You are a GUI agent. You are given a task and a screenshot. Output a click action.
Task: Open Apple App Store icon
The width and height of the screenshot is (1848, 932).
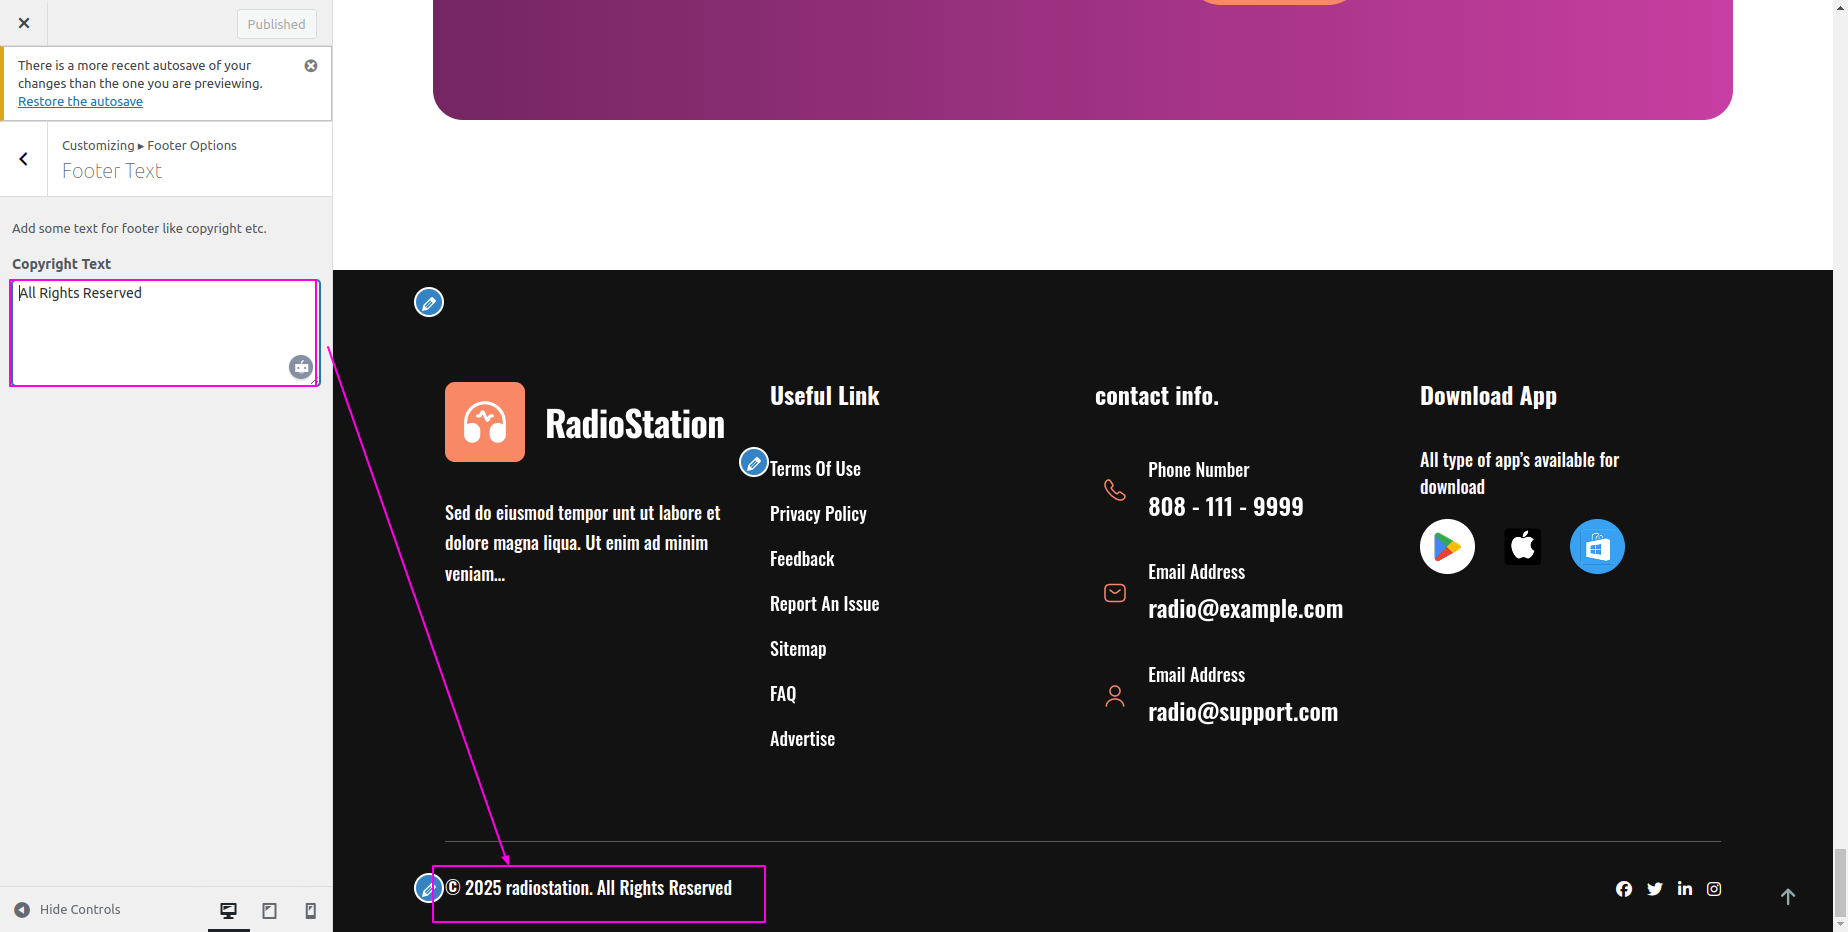pos(1522,547)
